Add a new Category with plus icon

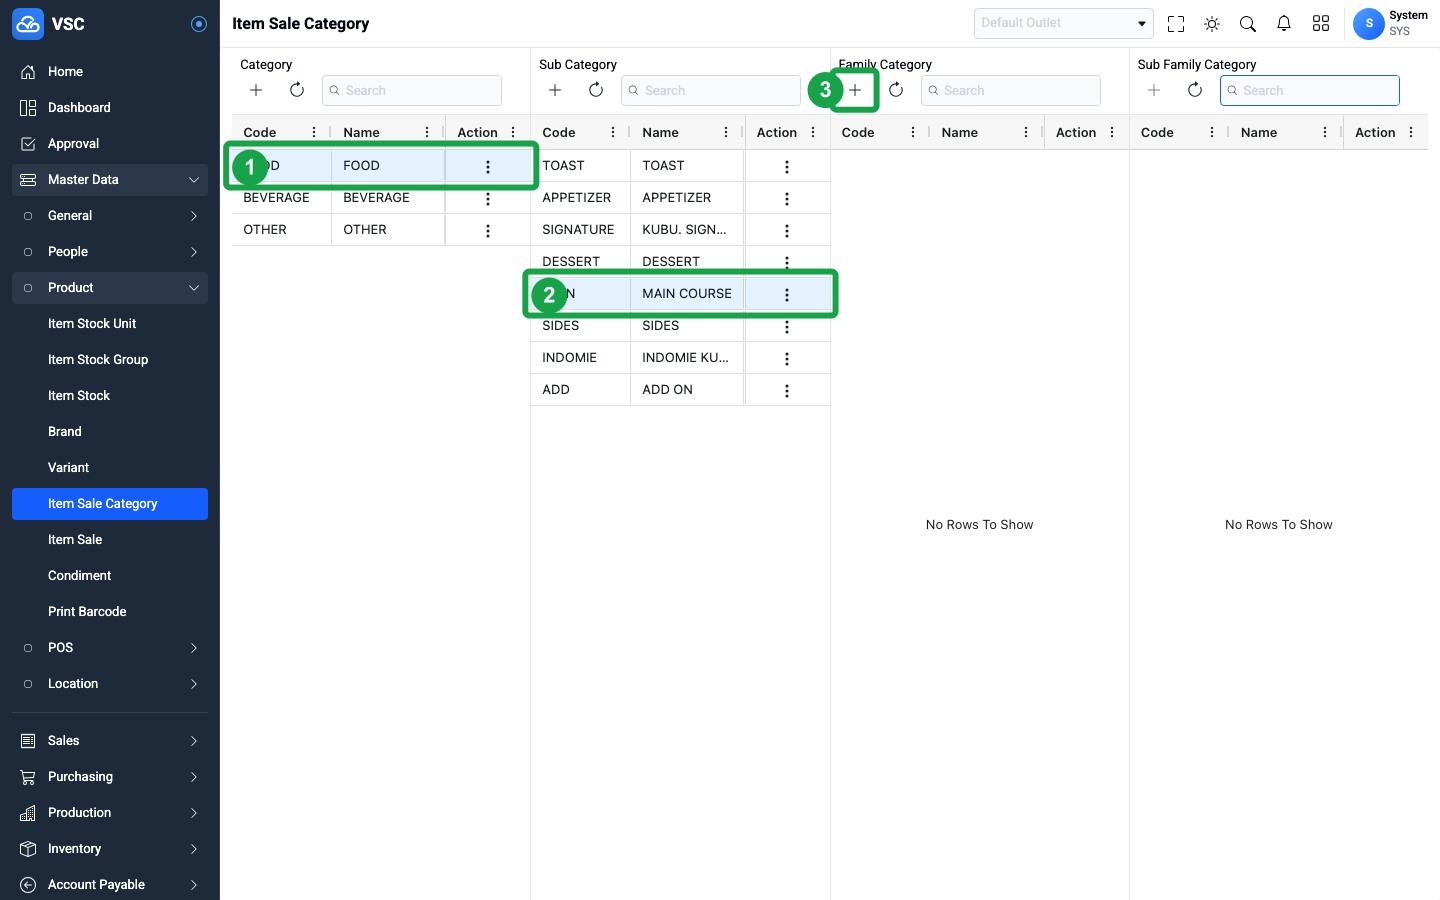pos(256,90)
